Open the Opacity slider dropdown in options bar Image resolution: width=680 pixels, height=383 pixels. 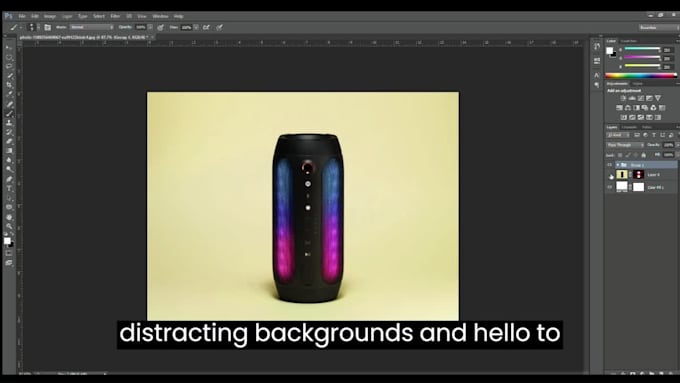click(x=150, y=27)
